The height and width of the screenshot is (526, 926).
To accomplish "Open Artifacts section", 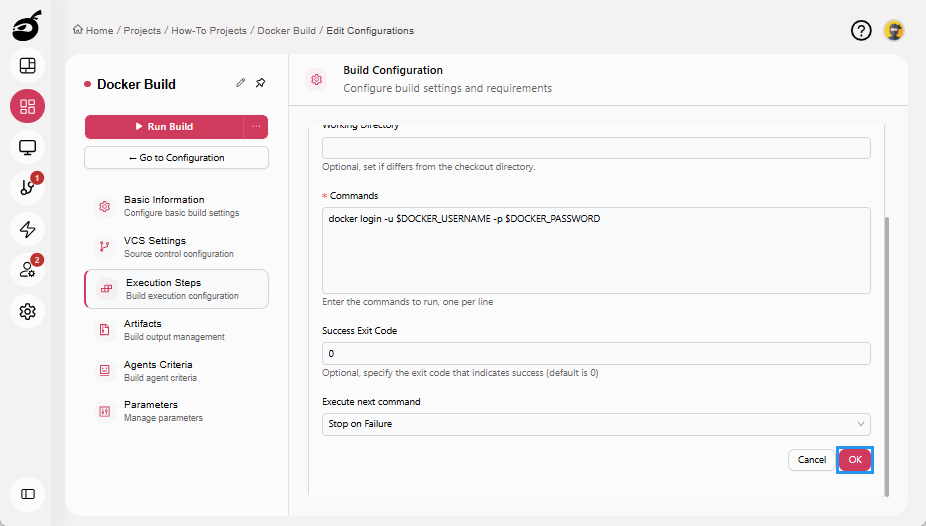I will 177,329.
